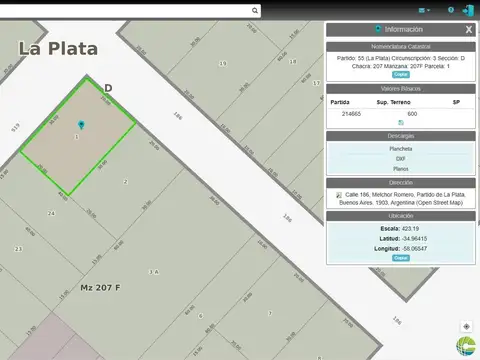This screenshot has height=360, width=480.
Task: Download the DXF file
Action: 401,159
